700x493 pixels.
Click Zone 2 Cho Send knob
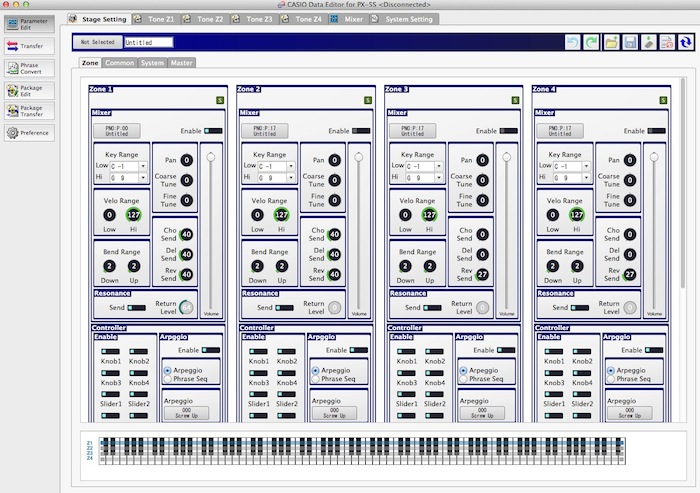(334, 234)
